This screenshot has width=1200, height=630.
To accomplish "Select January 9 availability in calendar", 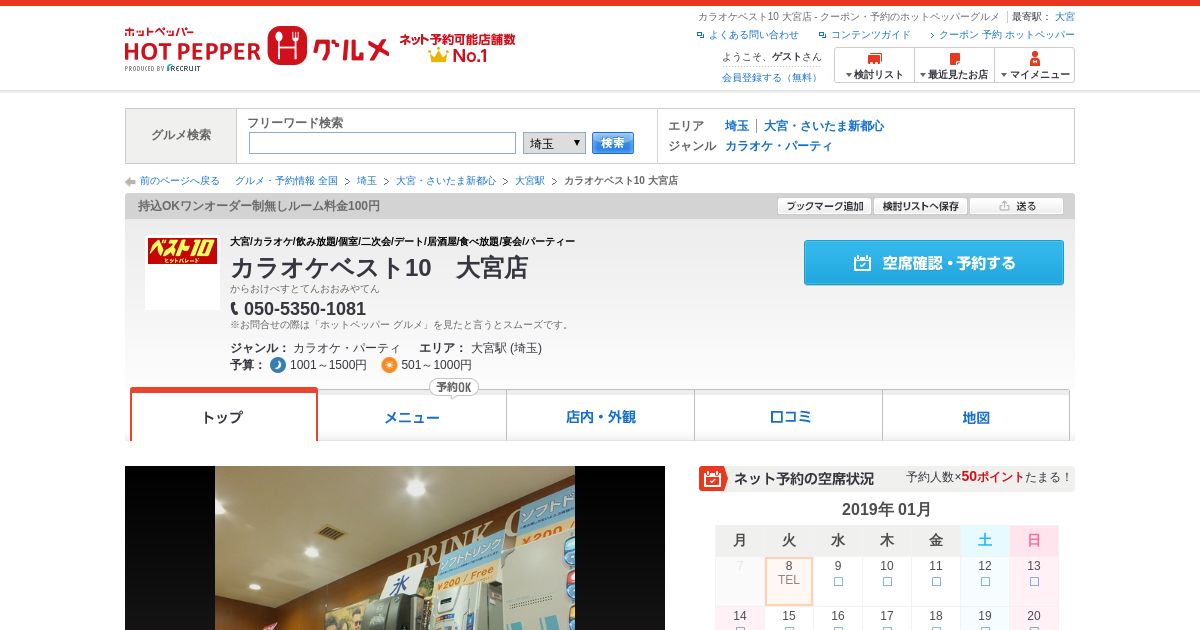I will point(838,581).
